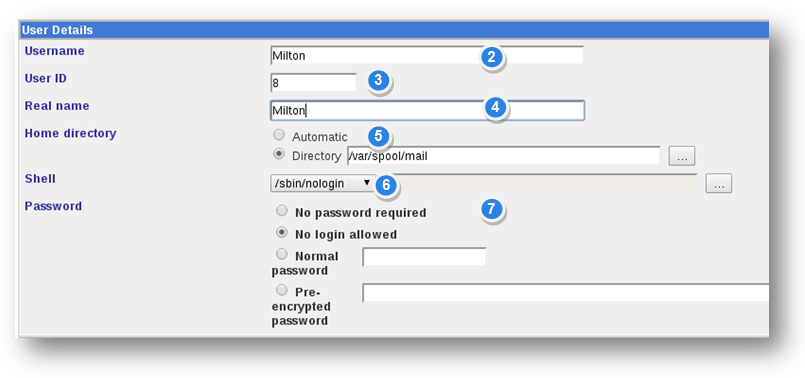Open the /sbin/nologin shell dropdown

322,183
